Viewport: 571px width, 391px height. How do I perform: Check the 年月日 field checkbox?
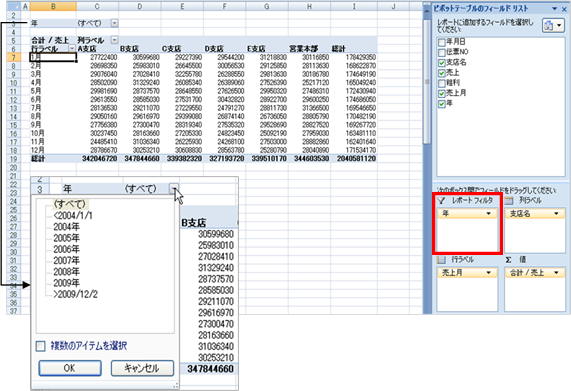tap(441, 42)
